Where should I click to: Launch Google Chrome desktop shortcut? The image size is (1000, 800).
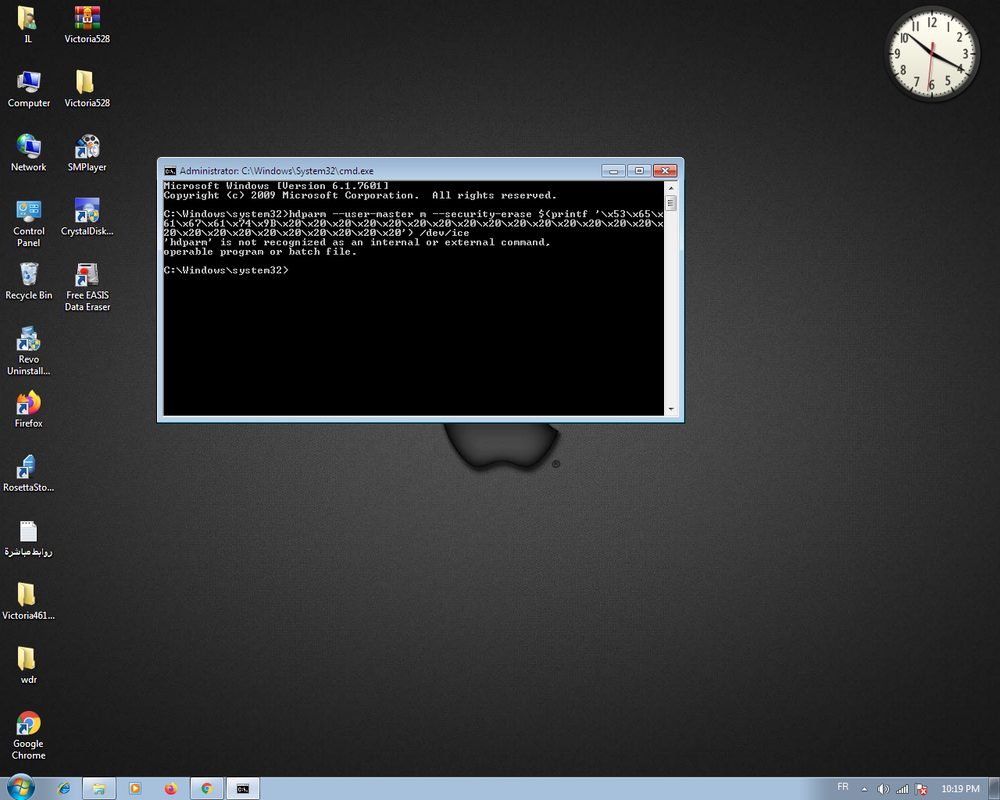tap(29, 736)
